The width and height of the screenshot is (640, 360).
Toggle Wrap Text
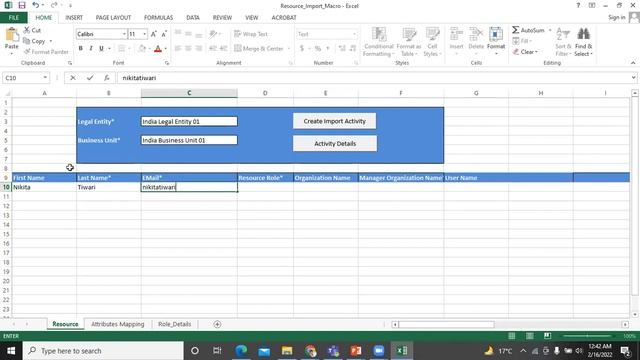pos(251,34)
